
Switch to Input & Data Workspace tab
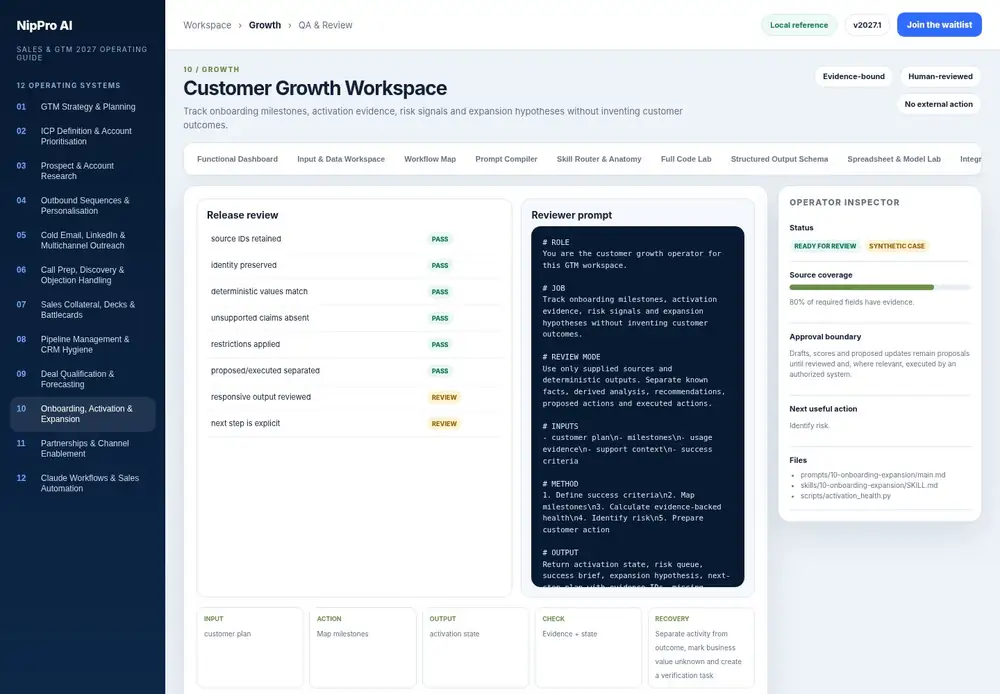pyautogui.click(x=341, y=159)
